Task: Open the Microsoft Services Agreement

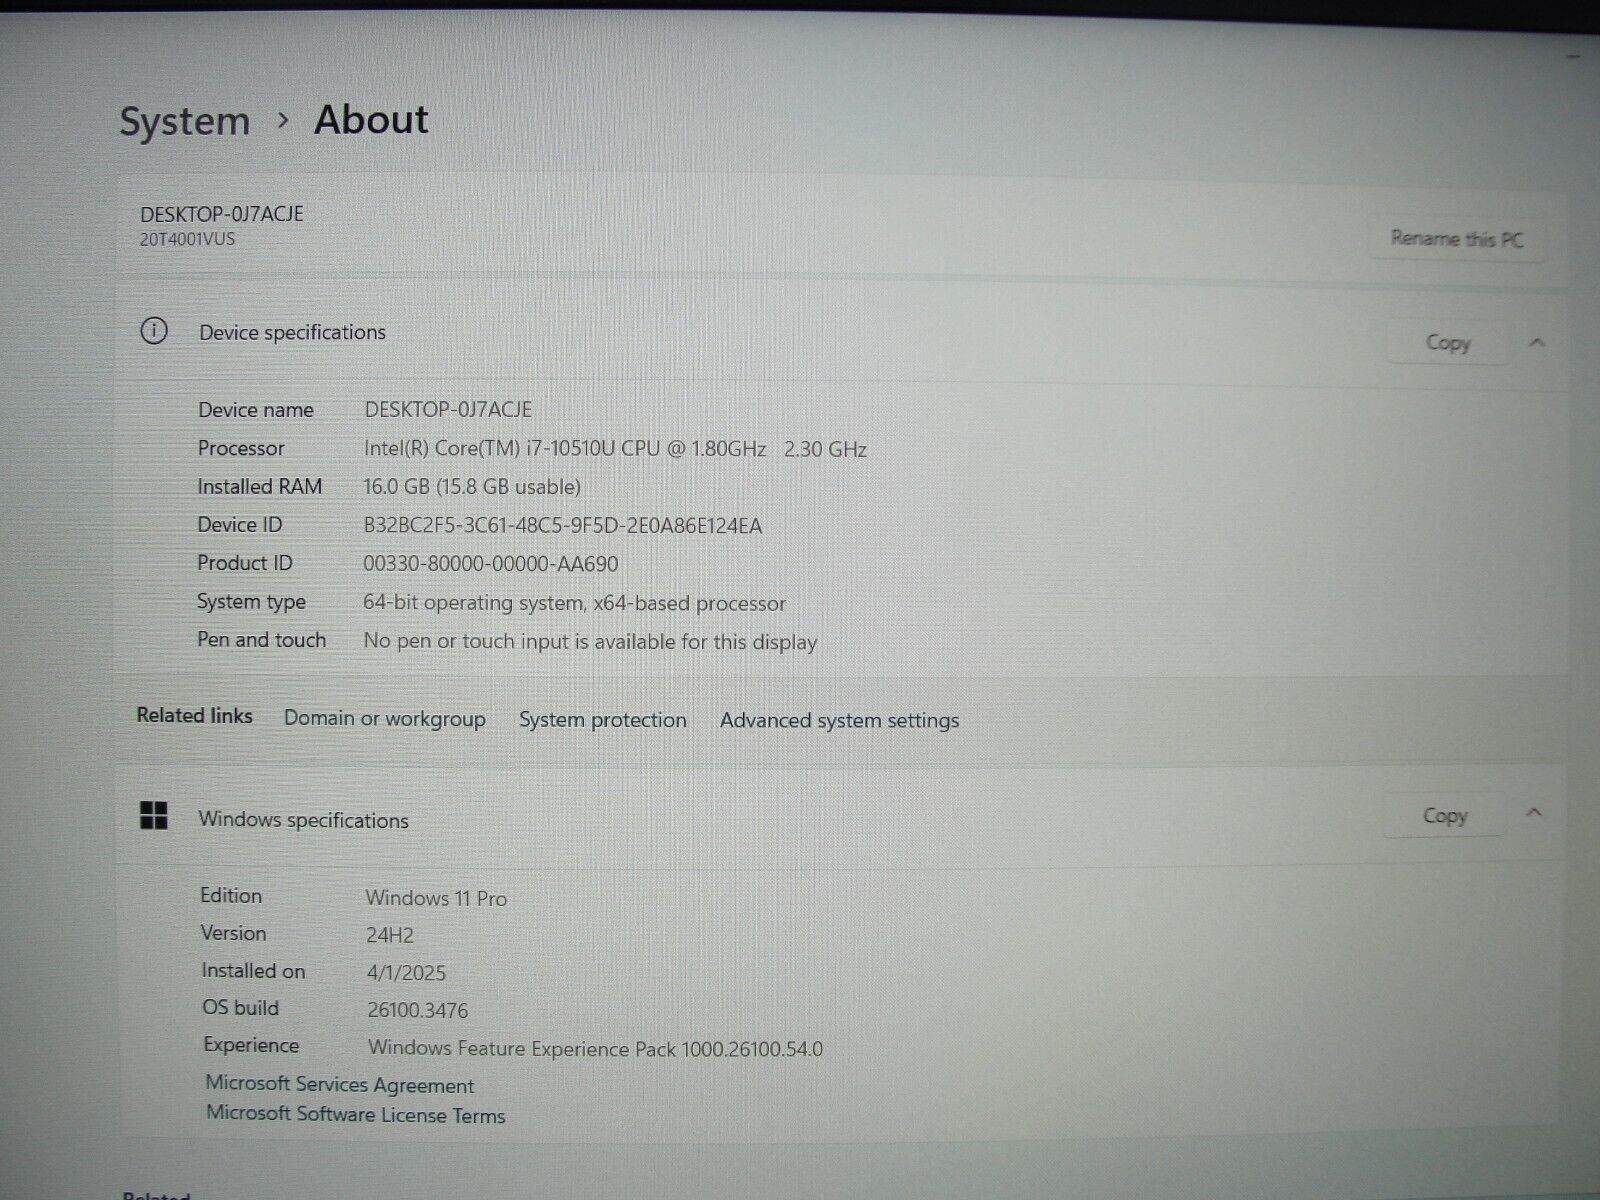Action: [x=340, y=1085]
